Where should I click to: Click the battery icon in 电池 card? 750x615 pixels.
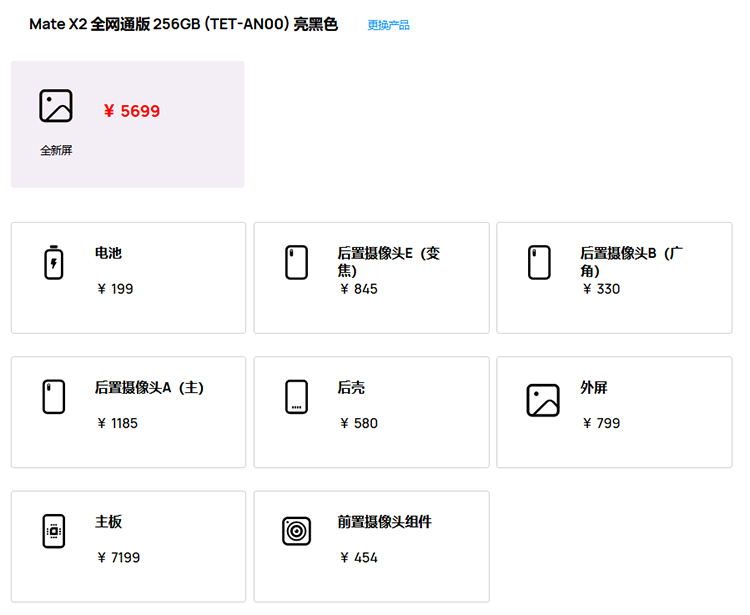click(54, 262)
